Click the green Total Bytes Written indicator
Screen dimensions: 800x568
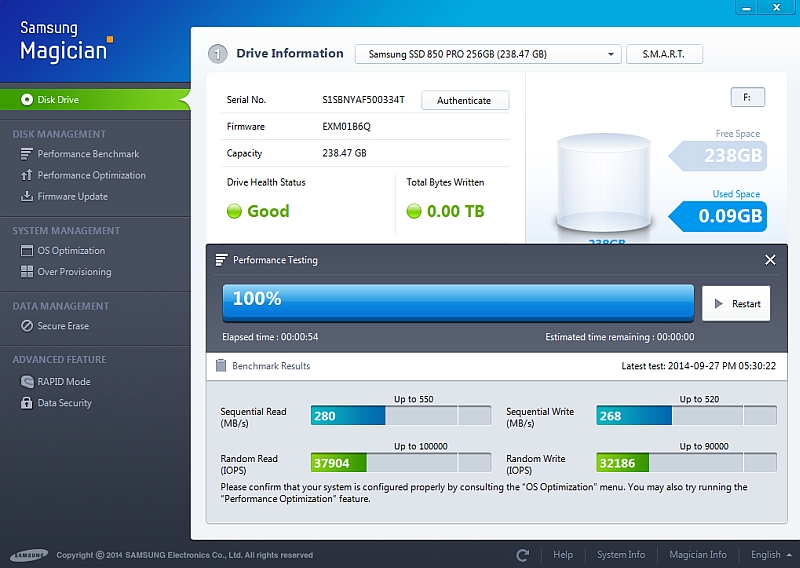coord(414,211)
